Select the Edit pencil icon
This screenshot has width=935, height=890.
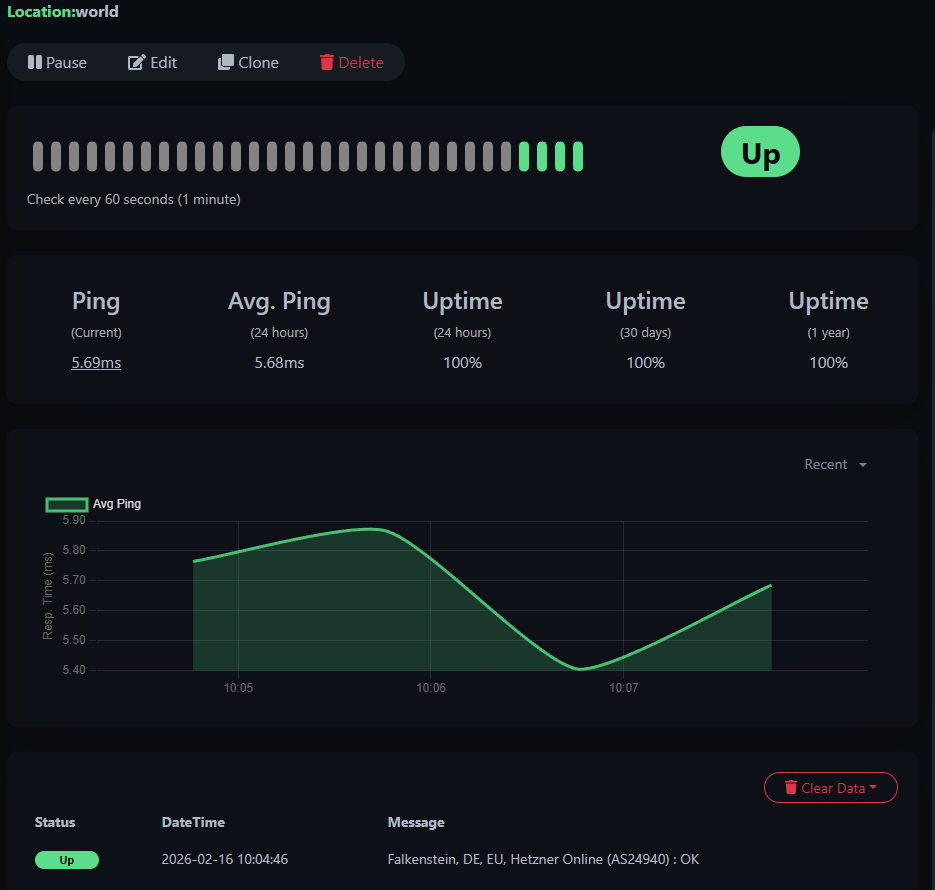134,62
